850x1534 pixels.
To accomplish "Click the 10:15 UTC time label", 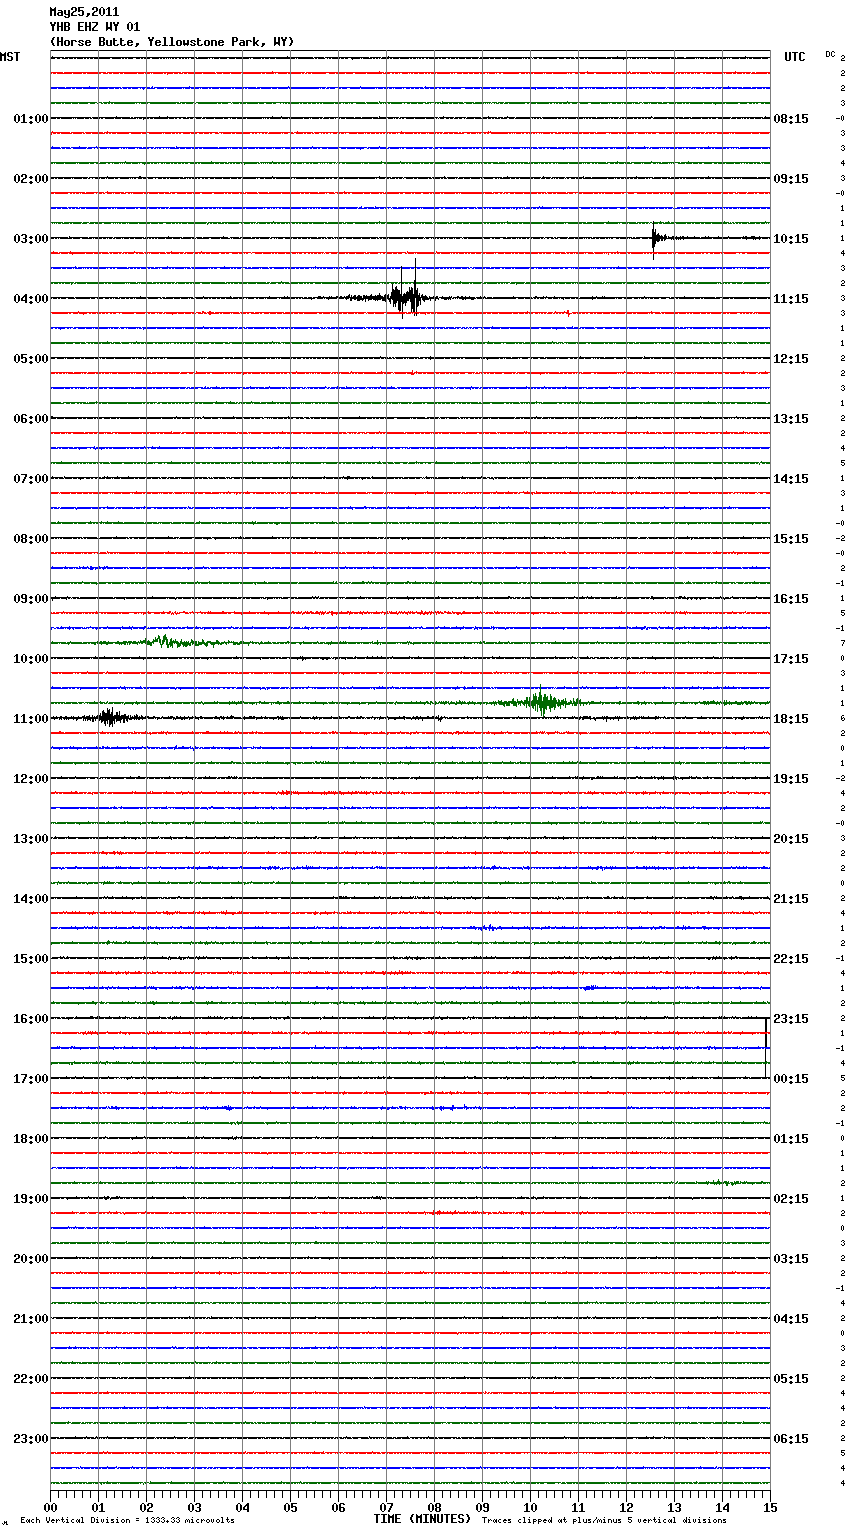I will click(x=791, y=239).
